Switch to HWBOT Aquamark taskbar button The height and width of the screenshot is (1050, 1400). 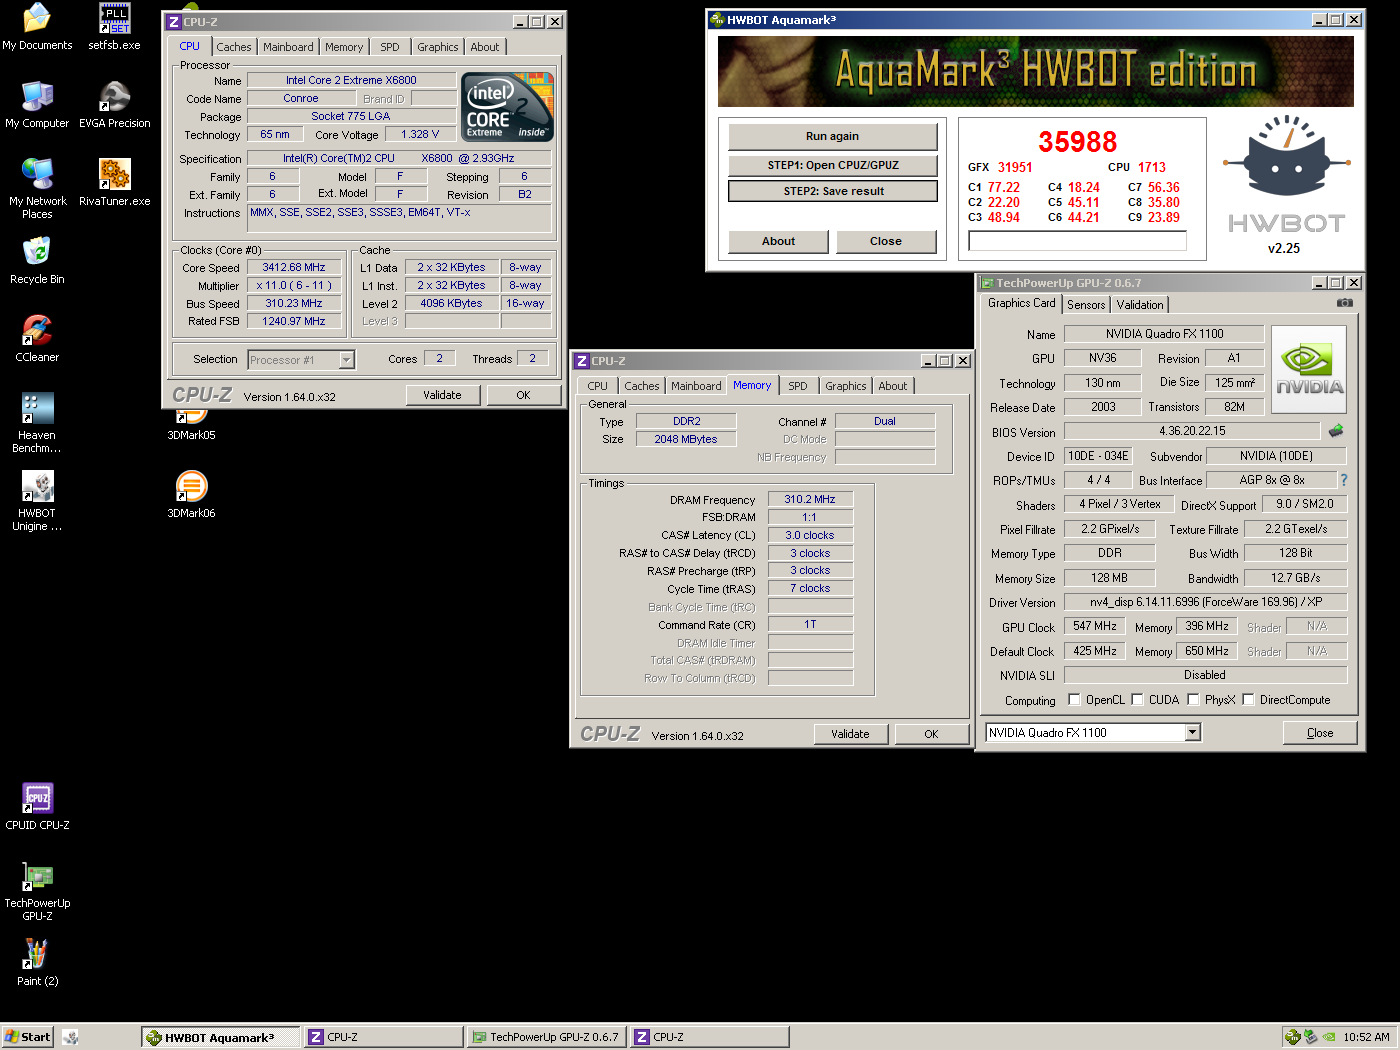tap(221, 1037)
